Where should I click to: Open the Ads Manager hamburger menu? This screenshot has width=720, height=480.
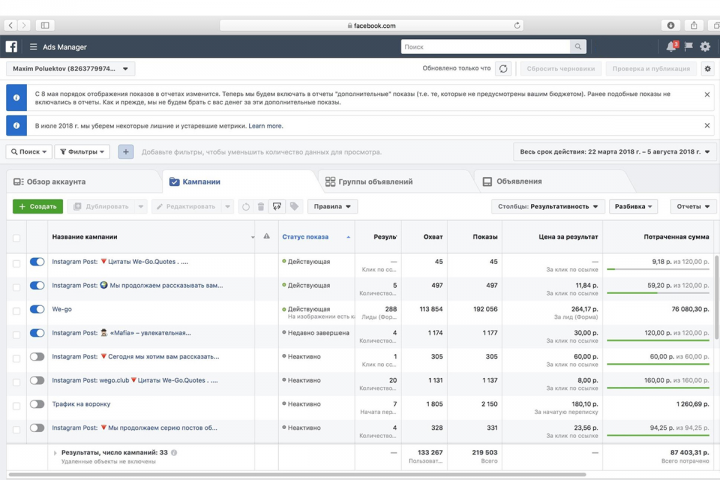click(x=33, y=47)
